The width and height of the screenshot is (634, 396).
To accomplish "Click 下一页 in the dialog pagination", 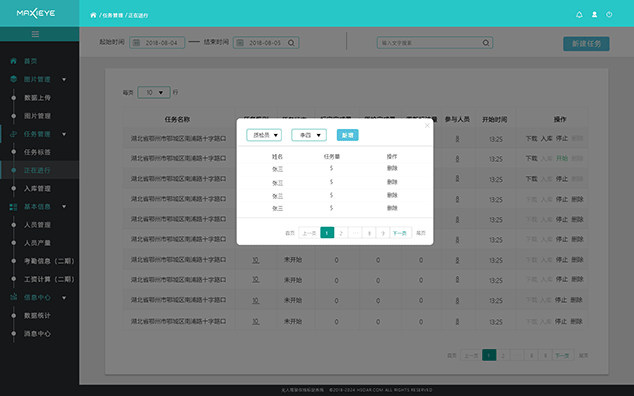I will [400, 233].
